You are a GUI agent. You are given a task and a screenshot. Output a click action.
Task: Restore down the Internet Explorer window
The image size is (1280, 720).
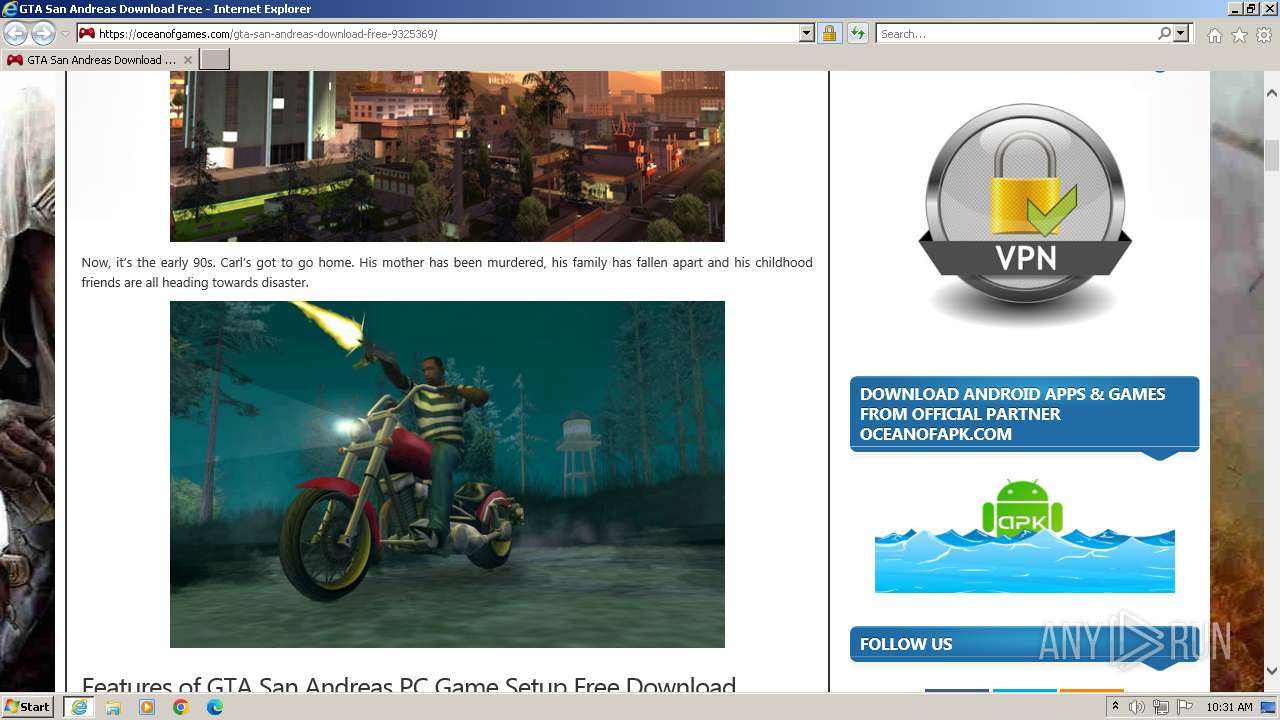[1250, 9]
